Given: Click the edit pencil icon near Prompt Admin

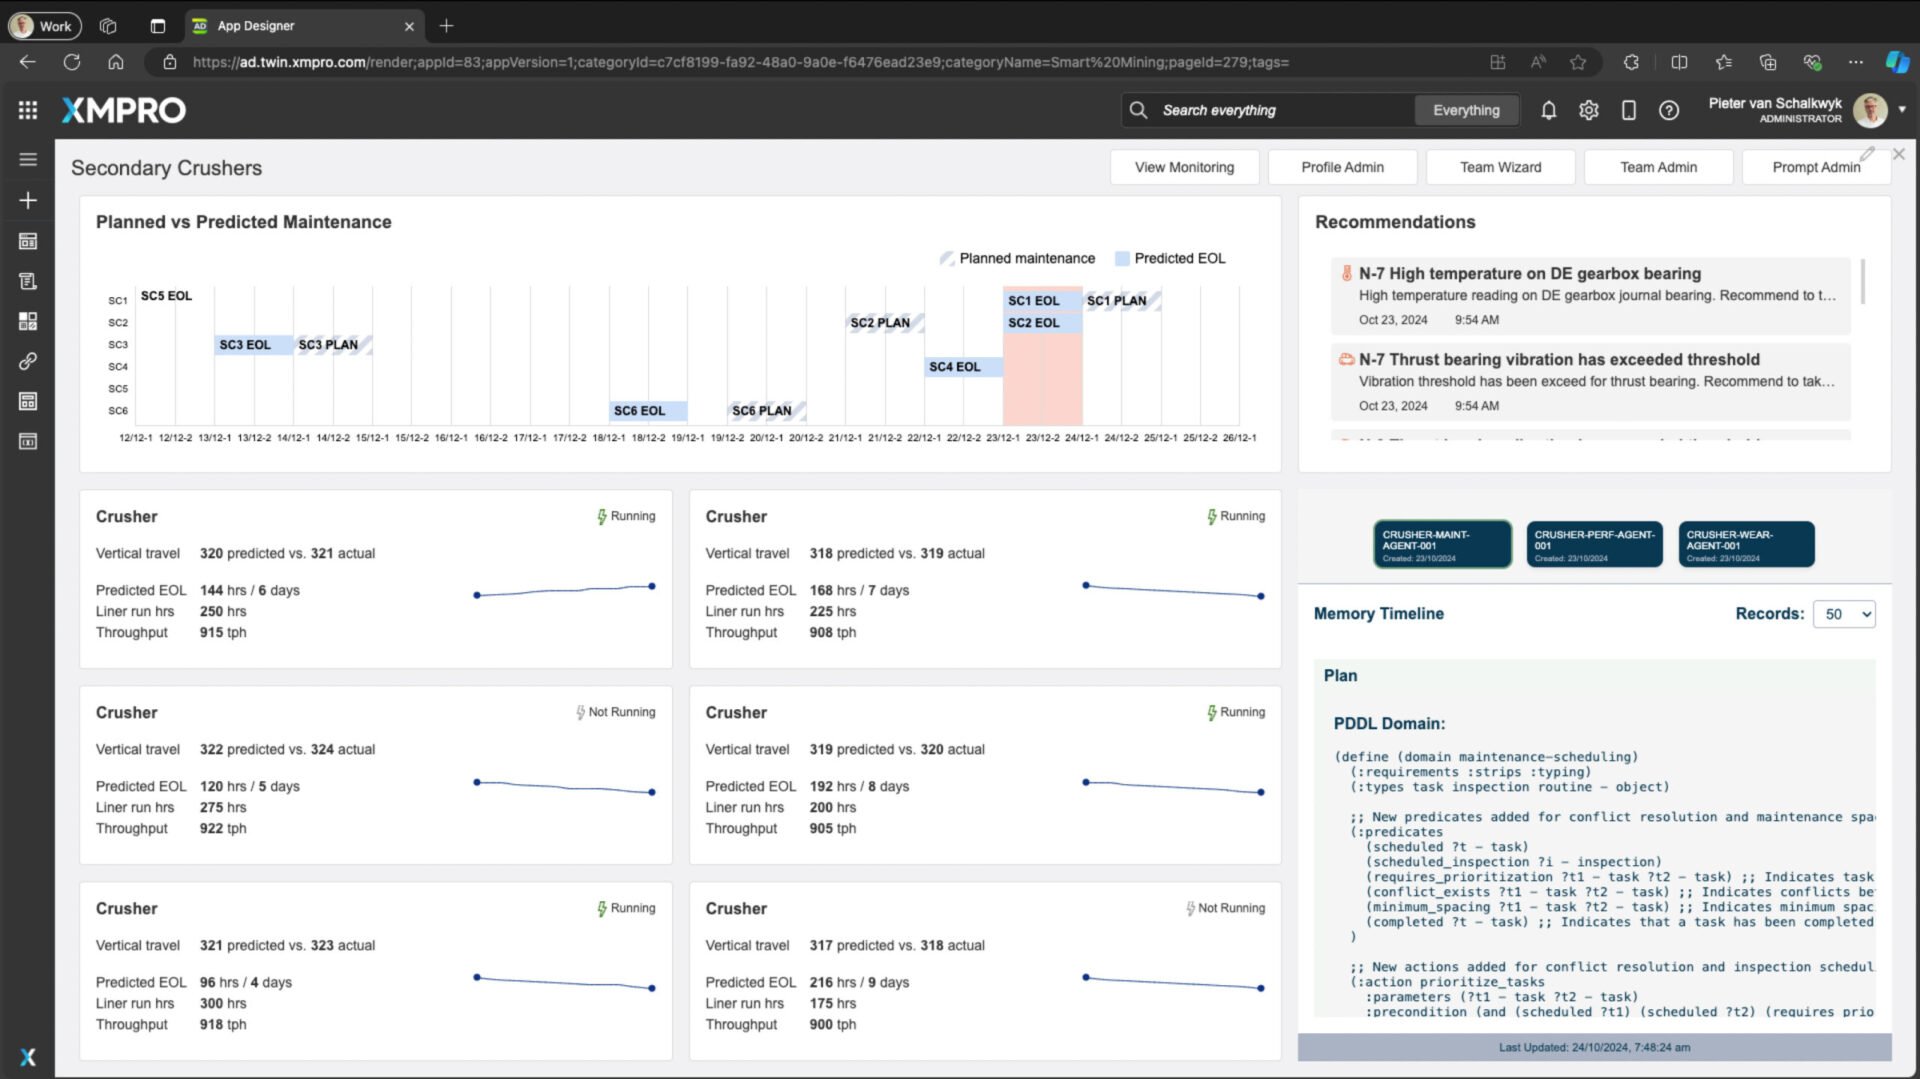Looking at the screenshot, I should 1867,154.
